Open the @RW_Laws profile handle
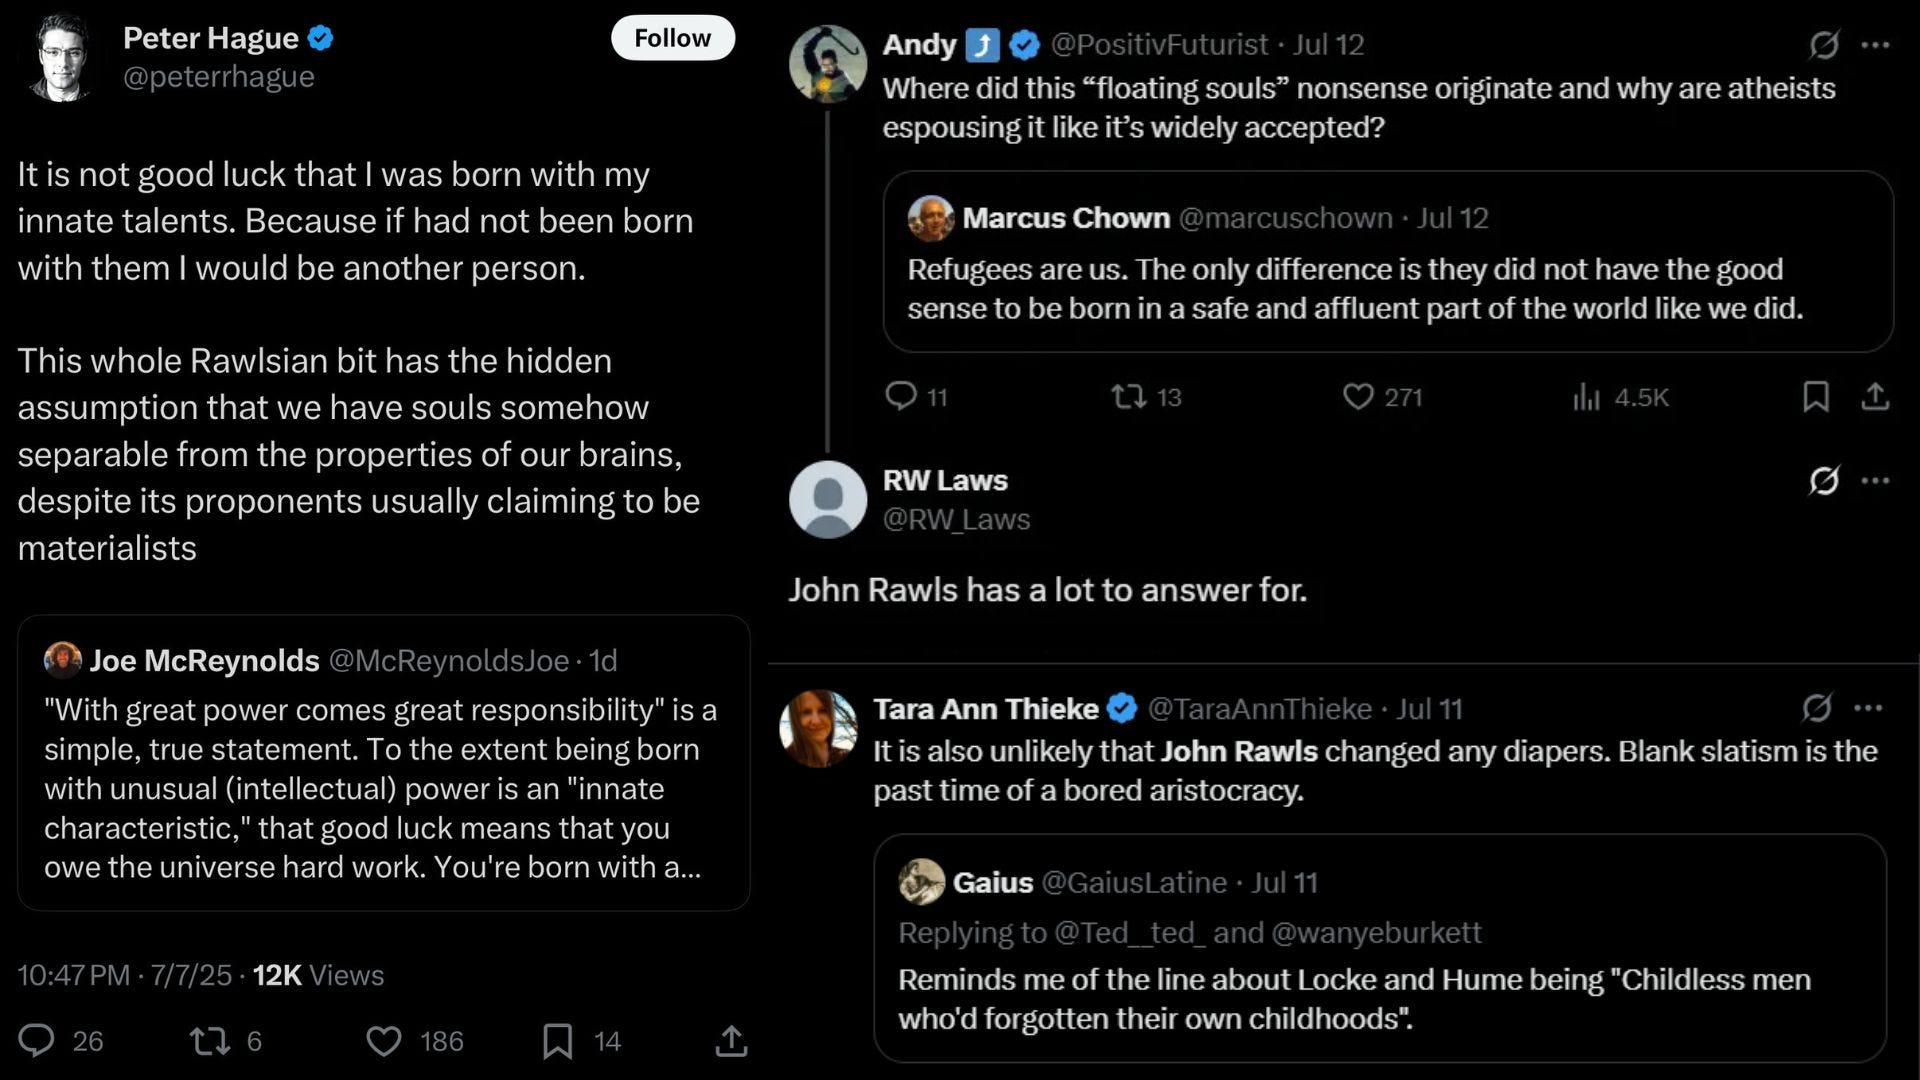Image resolution: width=1920 pixels, height=1080 pixels. coord(956,520)
